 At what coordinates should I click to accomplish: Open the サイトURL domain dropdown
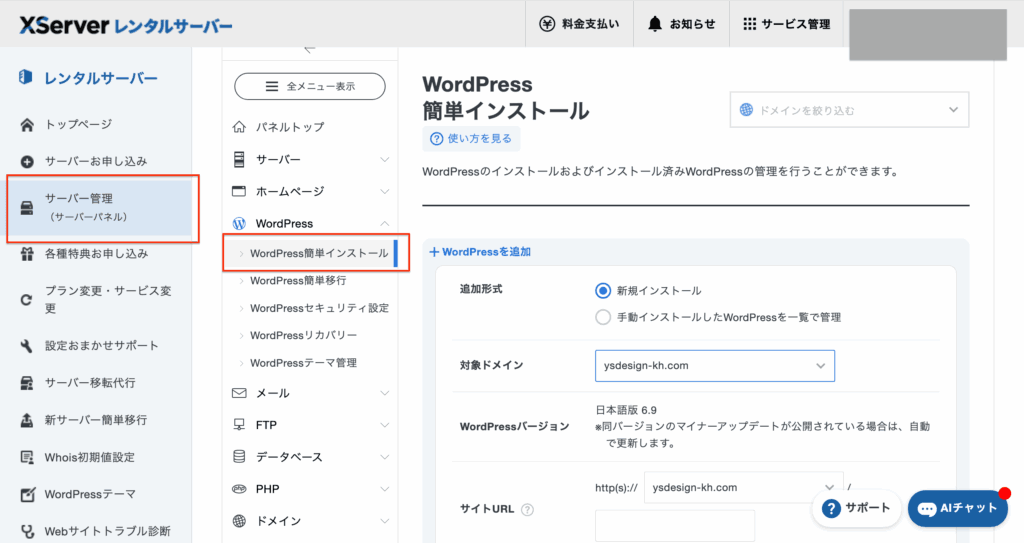click(x=743, y=487)
